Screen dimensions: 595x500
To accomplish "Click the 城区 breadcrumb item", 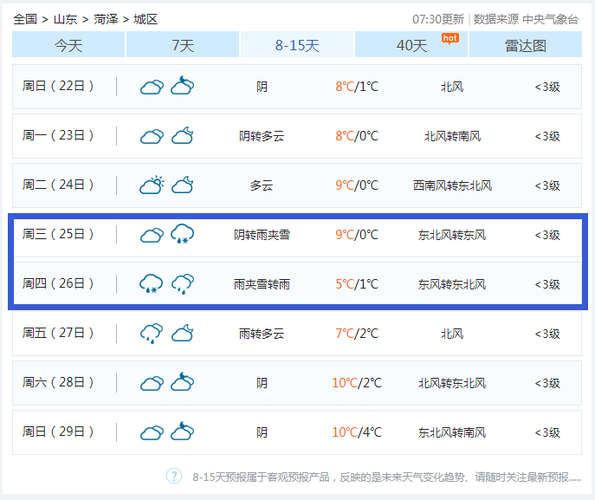I will (145, 19).
